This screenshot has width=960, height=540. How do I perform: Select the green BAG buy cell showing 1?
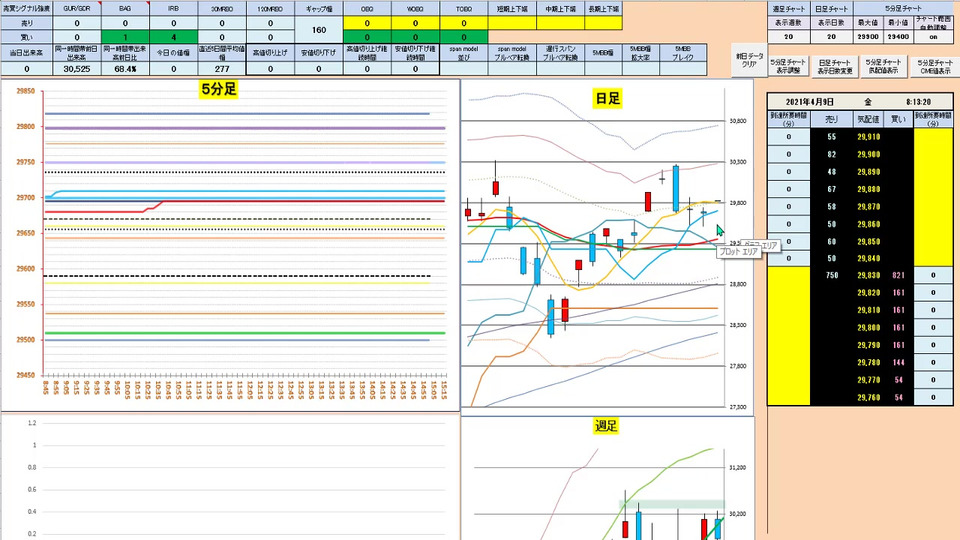125,37
